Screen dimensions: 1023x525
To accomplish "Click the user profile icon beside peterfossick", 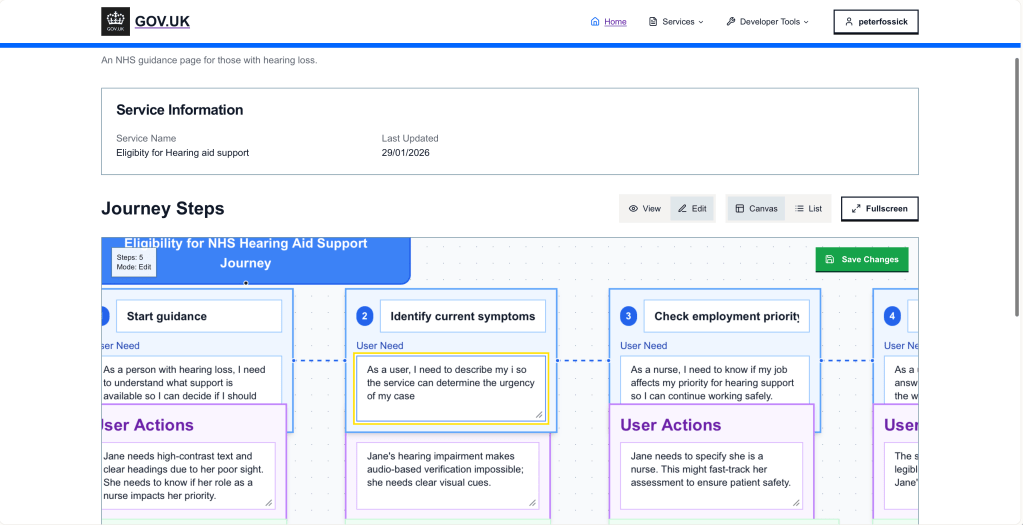I will [849, 22].
